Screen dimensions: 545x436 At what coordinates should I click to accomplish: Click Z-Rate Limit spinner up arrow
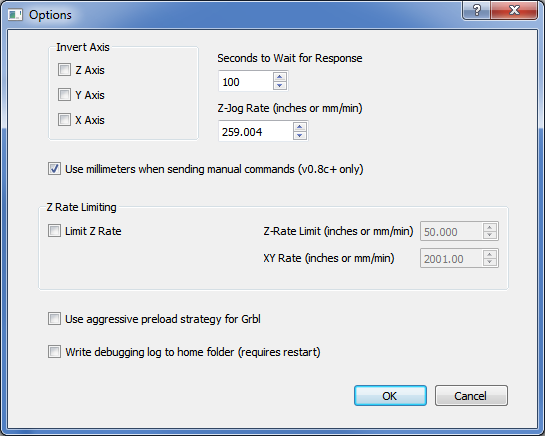tap(490, 227)
